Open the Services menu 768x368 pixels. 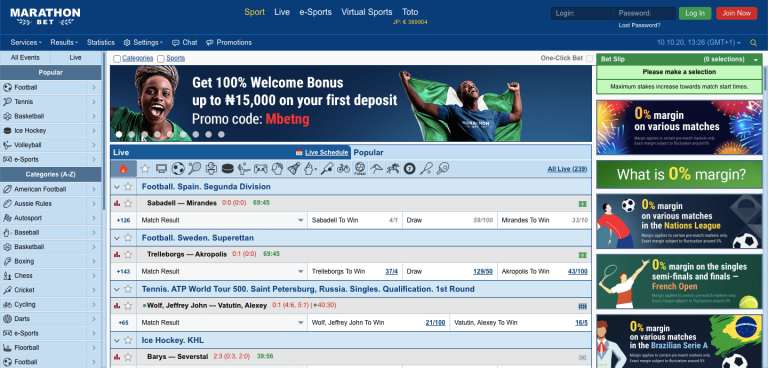(26, 43)
